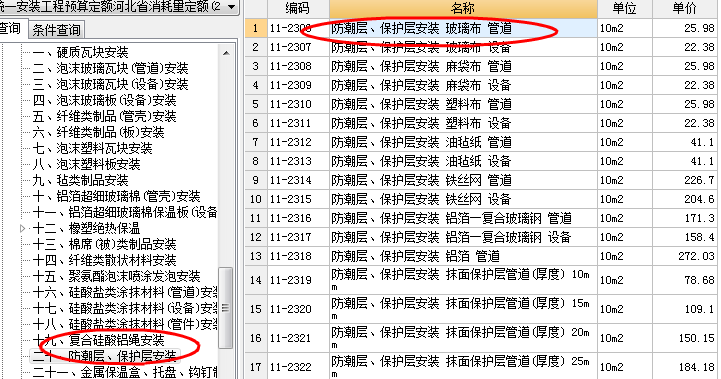Click price cell 272.03
This screenshot has height=379, width=721.
pyautogui.click(x=685, y=256)
